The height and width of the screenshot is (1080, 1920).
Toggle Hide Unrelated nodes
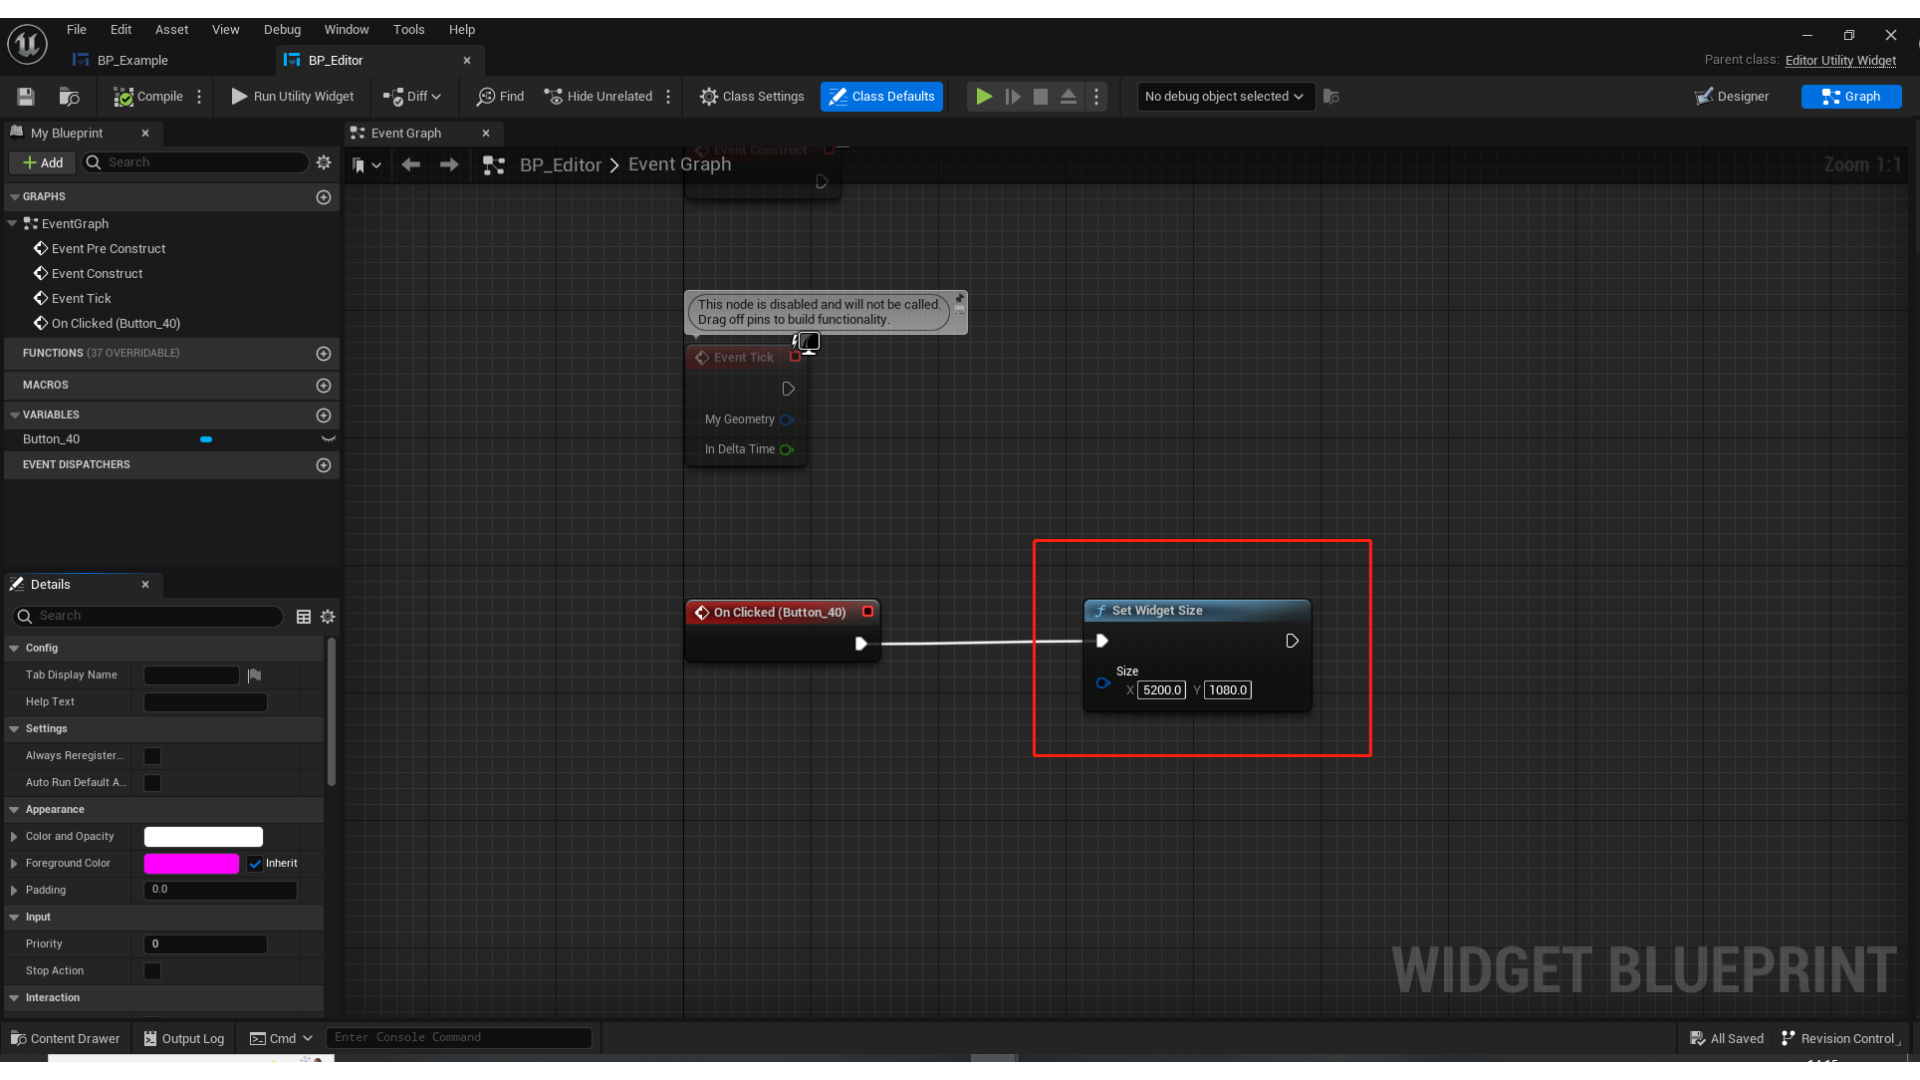pos(598,96)
